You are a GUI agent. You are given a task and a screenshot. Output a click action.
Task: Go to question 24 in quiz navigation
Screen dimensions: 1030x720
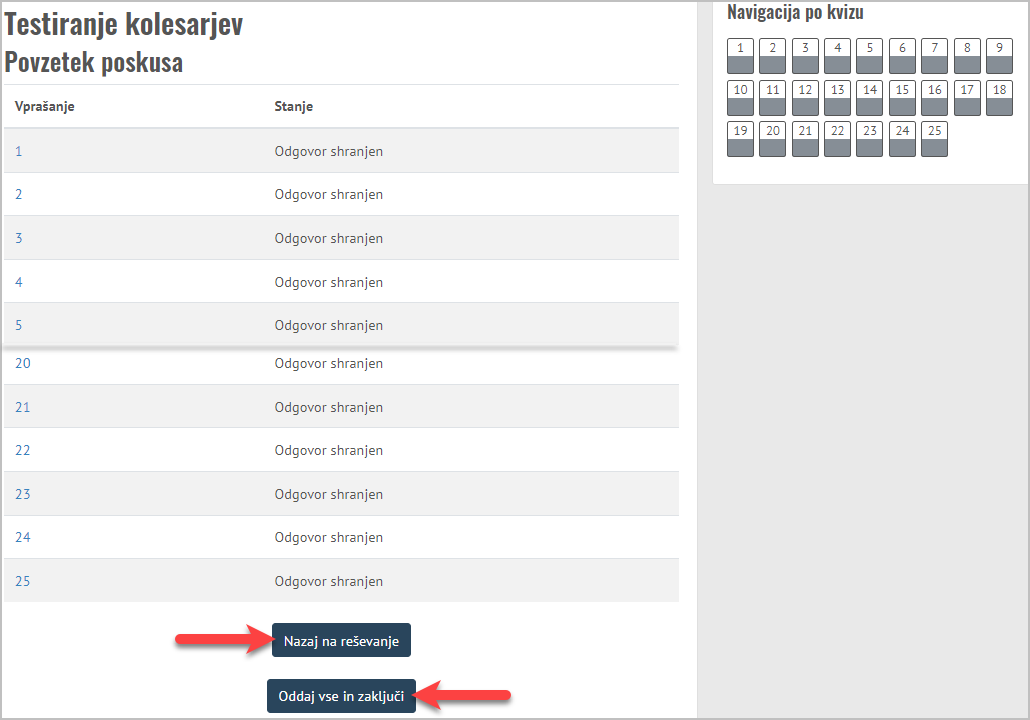pos(902,139)
